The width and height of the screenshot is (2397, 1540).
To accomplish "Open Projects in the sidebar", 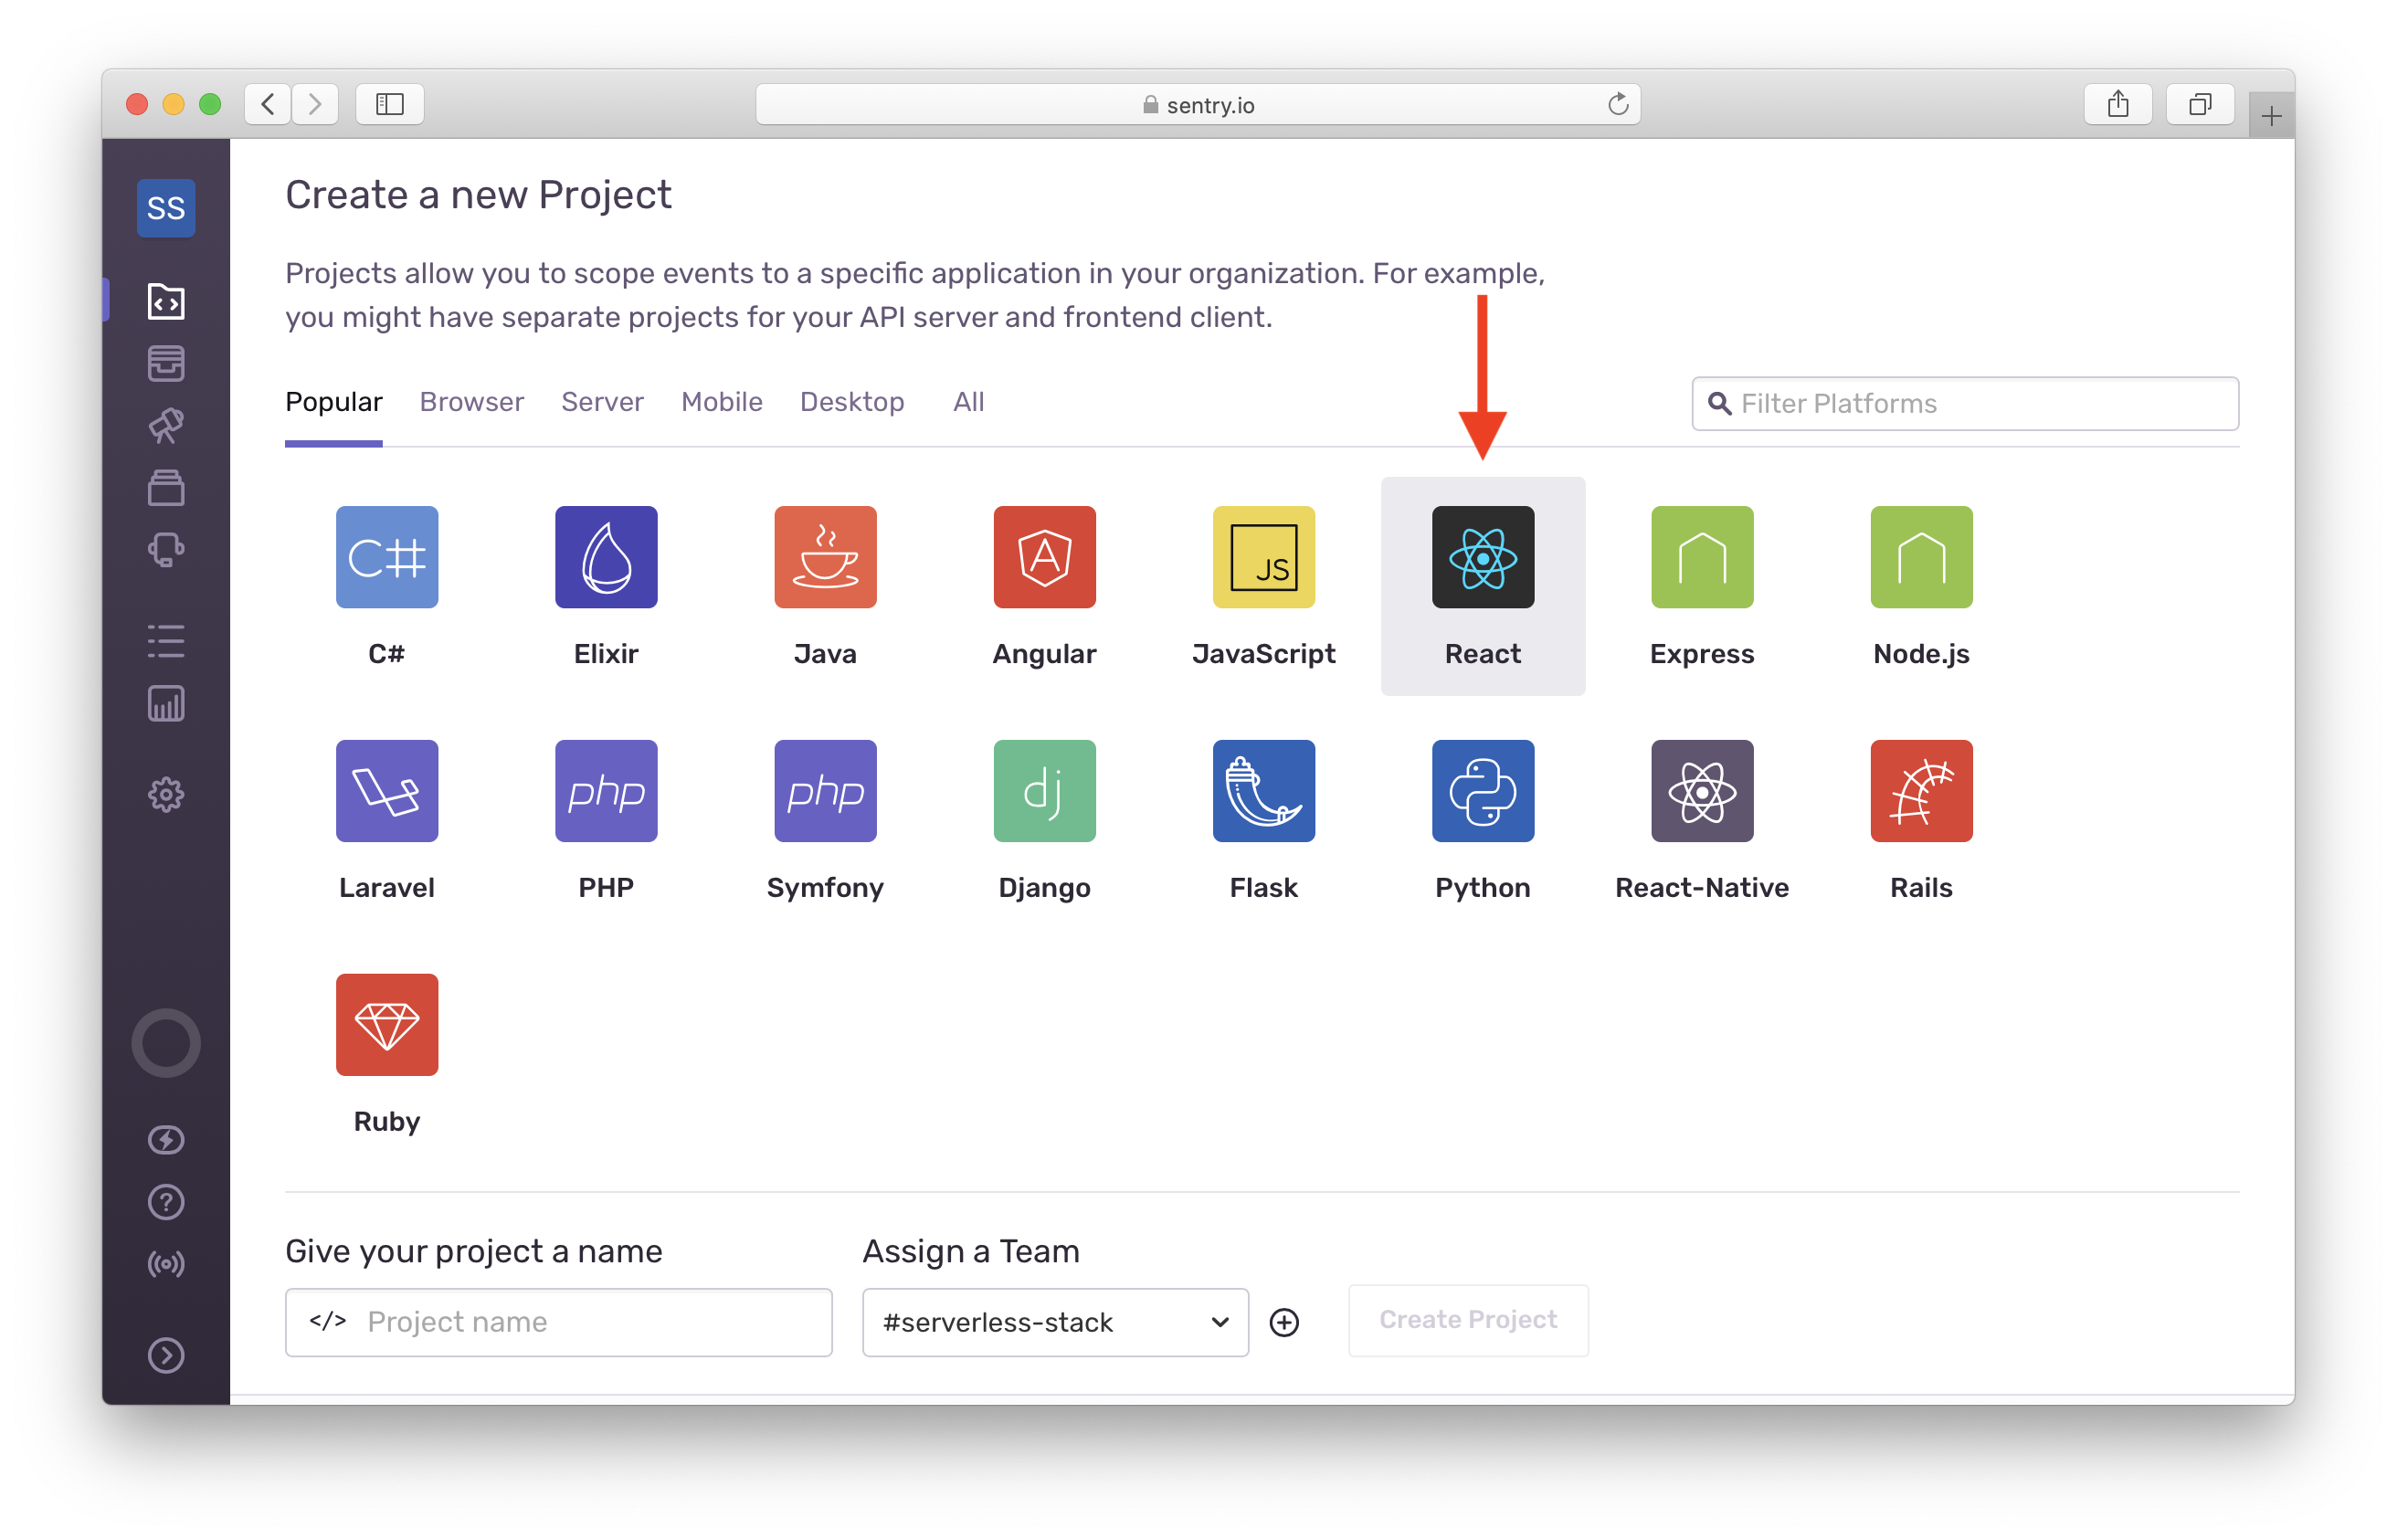I will (x=166, y=301).
